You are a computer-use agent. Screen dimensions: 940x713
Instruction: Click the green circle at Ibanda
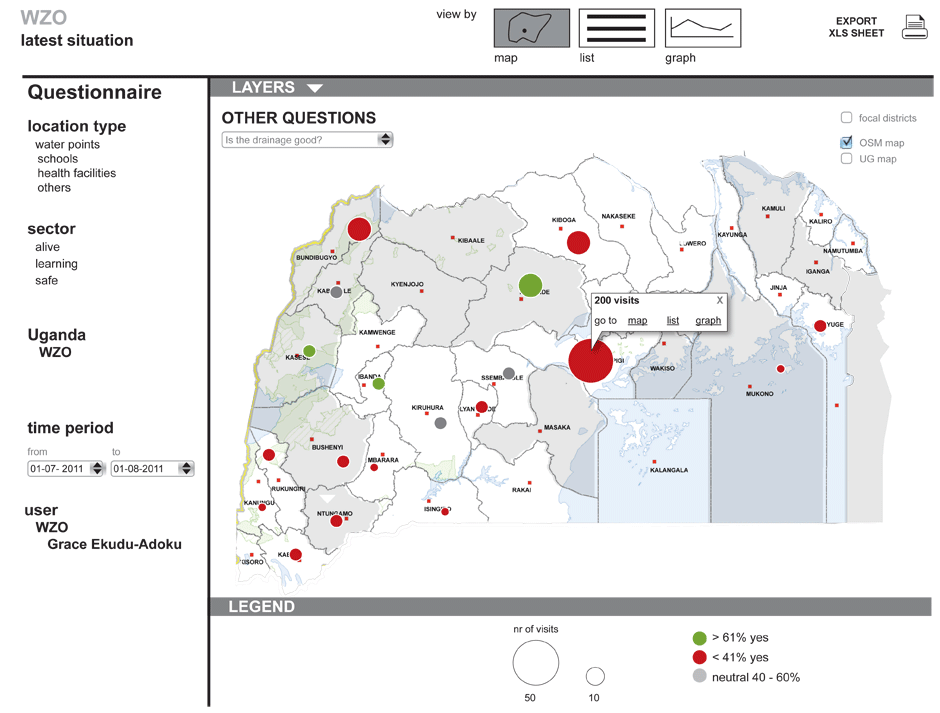pos(378,384)
